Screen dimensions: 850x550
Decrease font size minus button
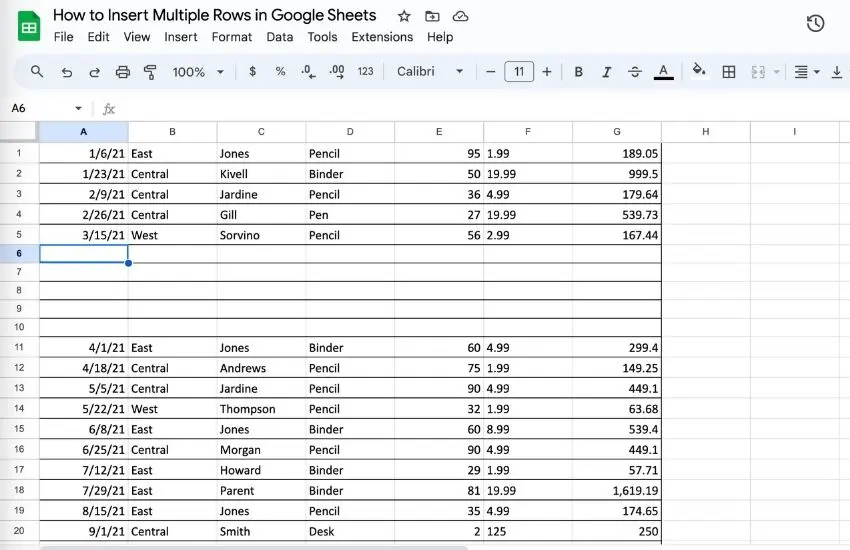(491, 72)
